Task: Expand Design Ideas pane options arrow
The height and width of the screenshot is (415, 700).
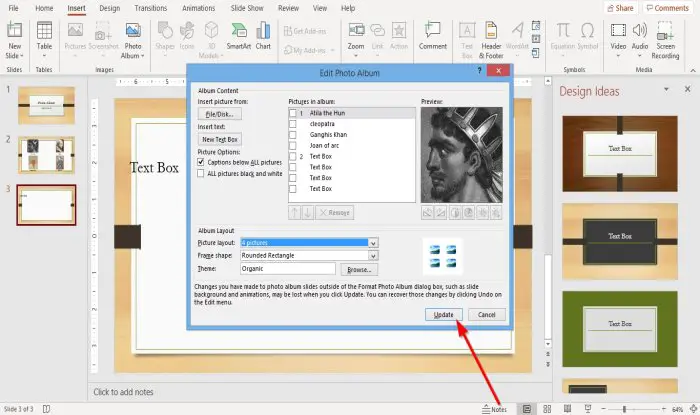Action: click(666, 89)
